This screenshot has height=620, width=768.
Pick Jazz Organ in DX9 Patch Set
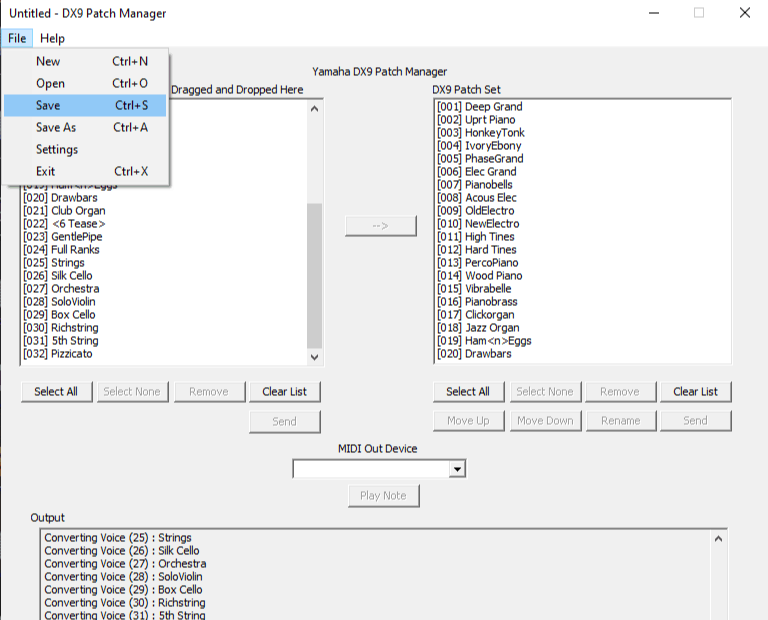pos(492,328)
